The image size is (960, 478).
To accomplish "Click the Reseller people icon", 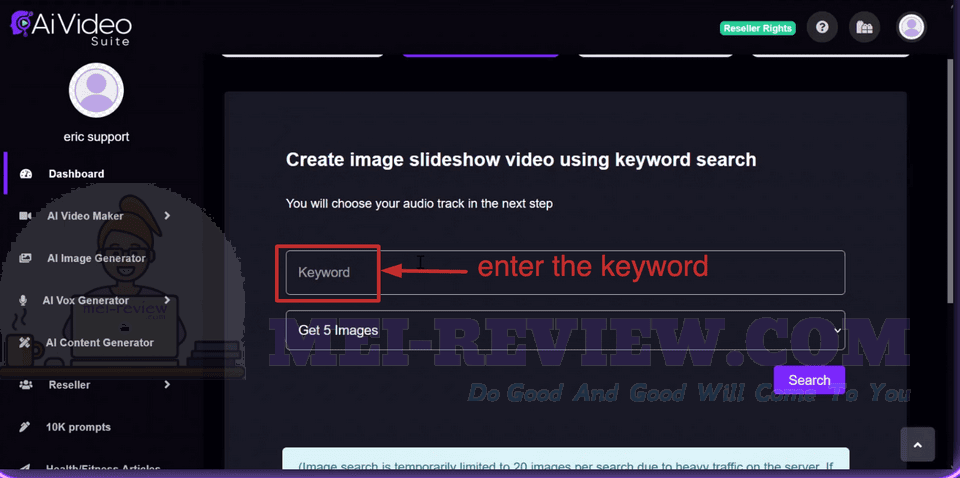I will [26, 385].
